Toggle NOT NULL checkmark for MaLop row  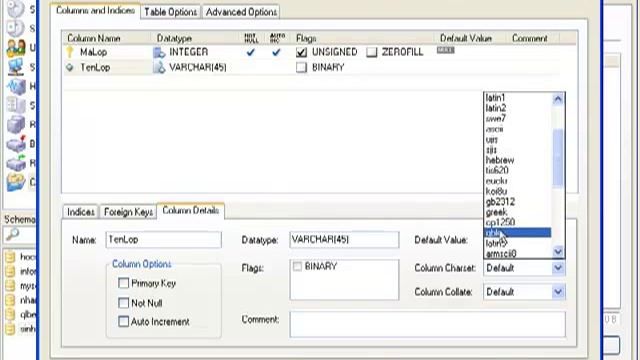tap(251, 52)
